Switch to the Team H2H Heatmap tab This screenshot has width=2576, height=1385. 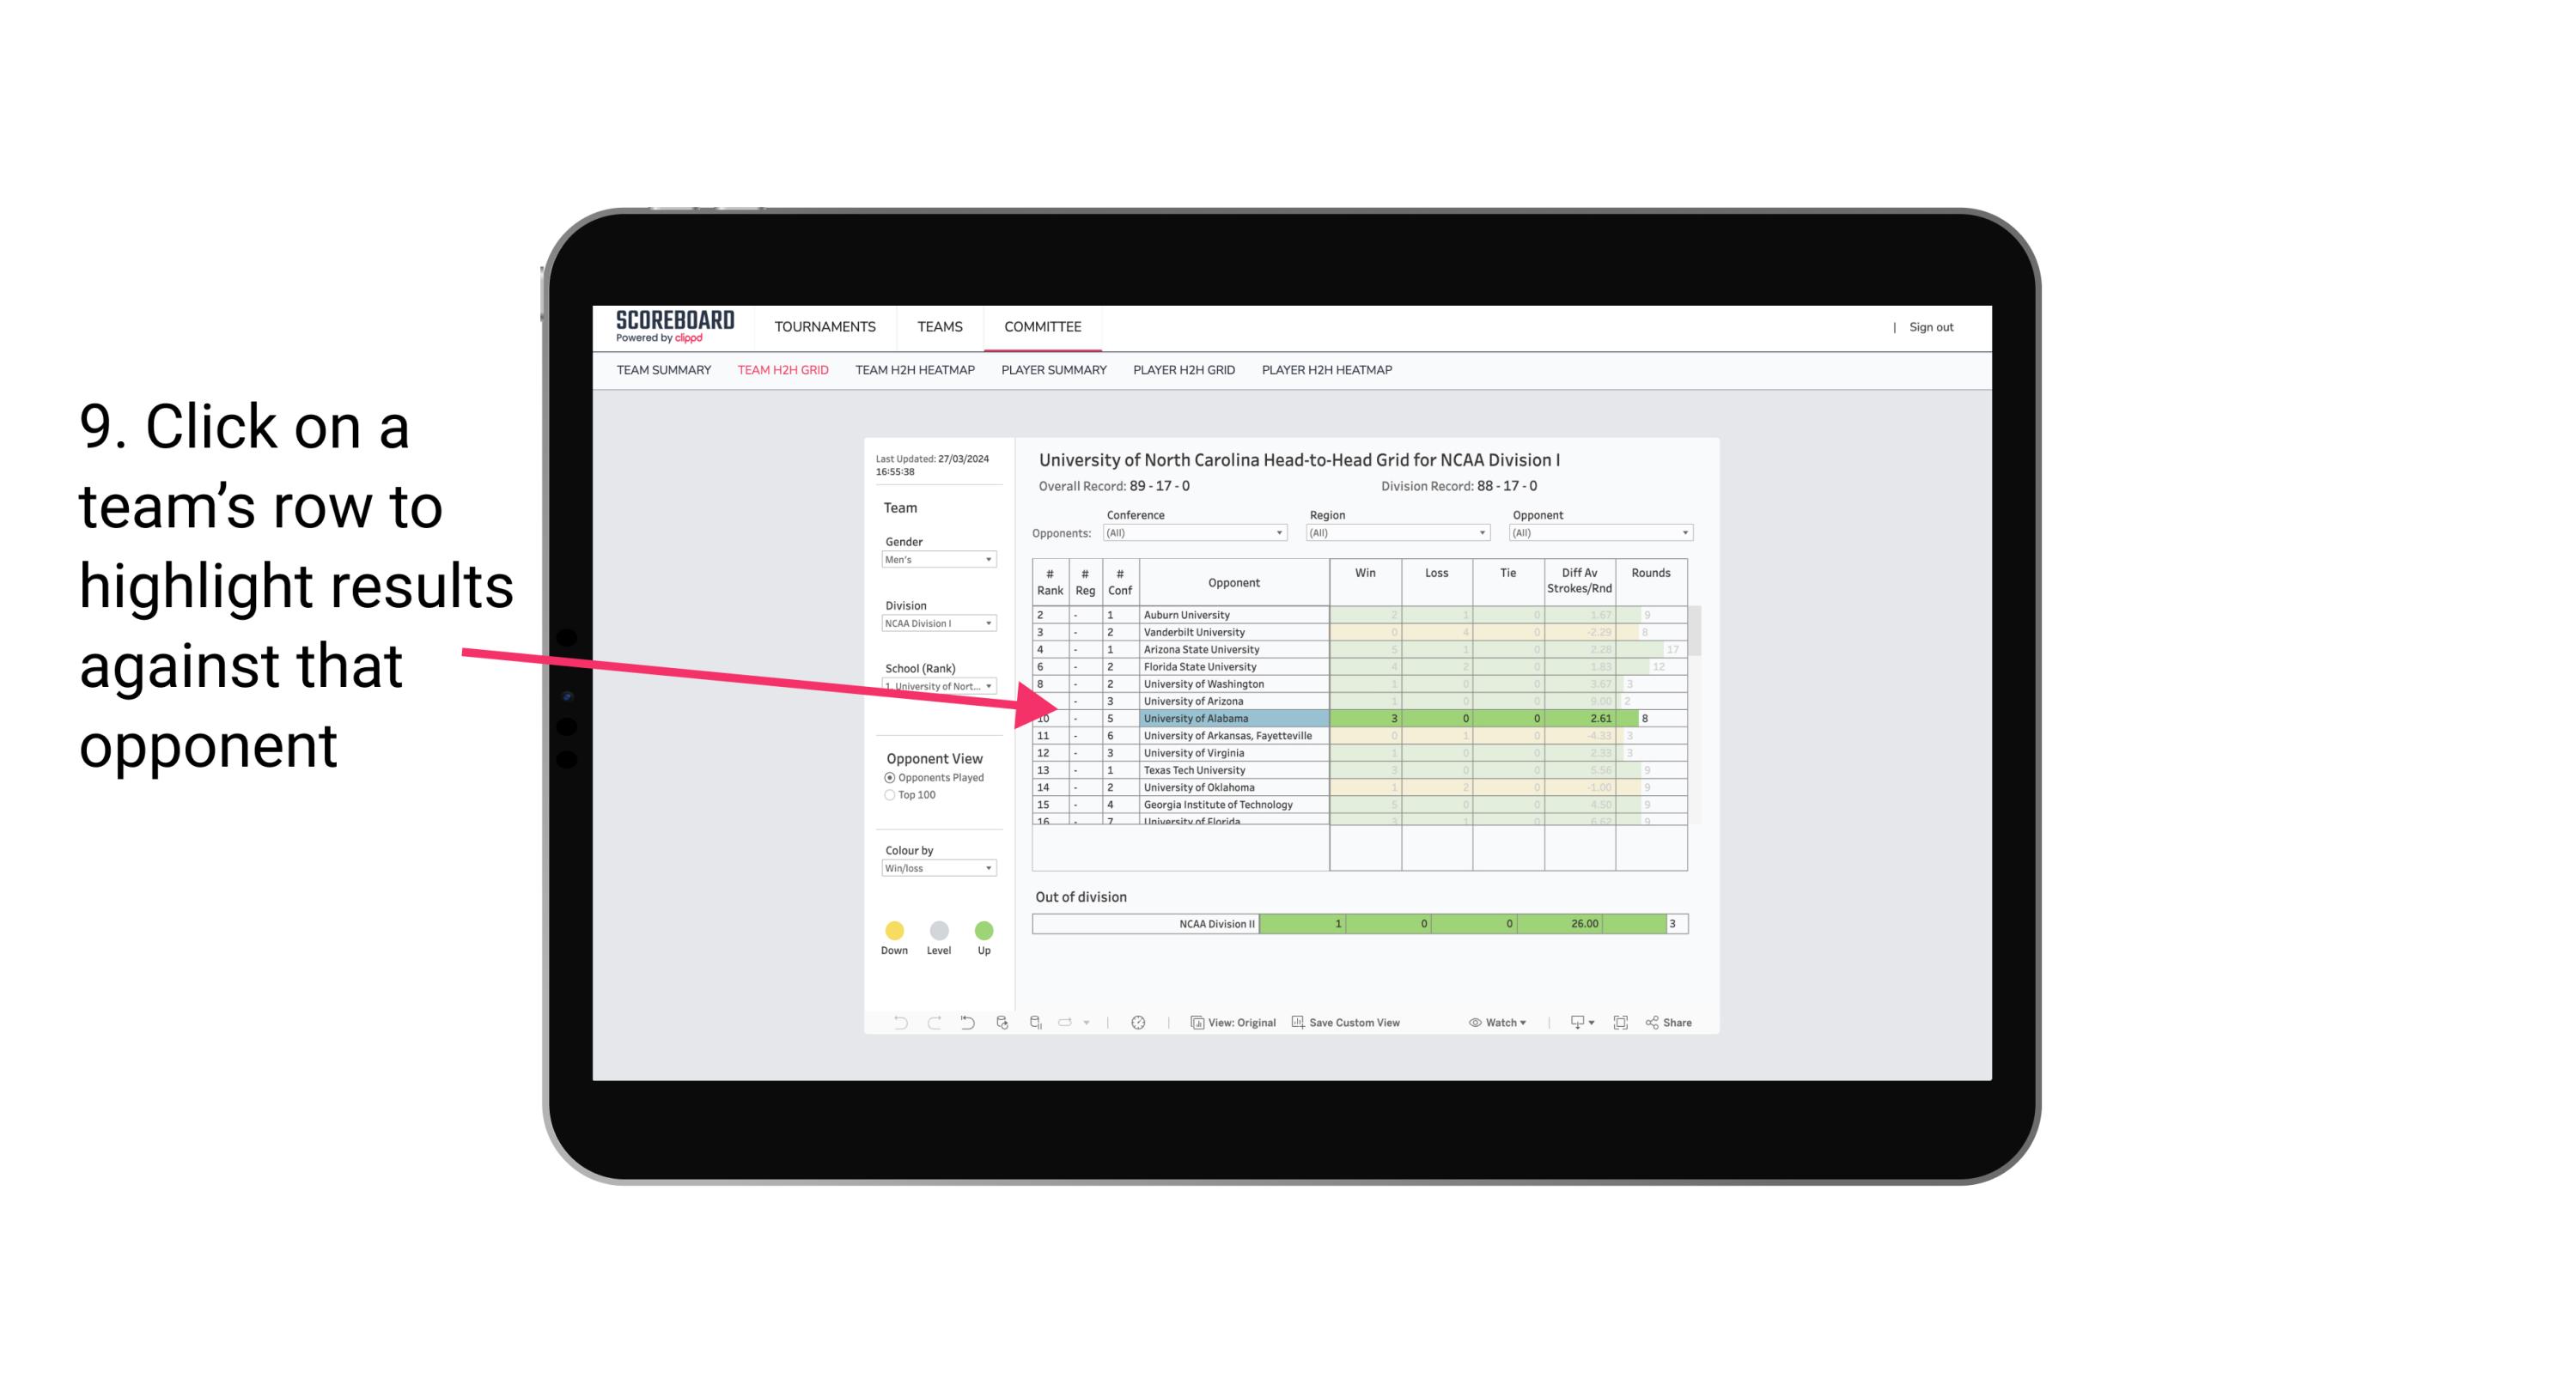(917, 370)
